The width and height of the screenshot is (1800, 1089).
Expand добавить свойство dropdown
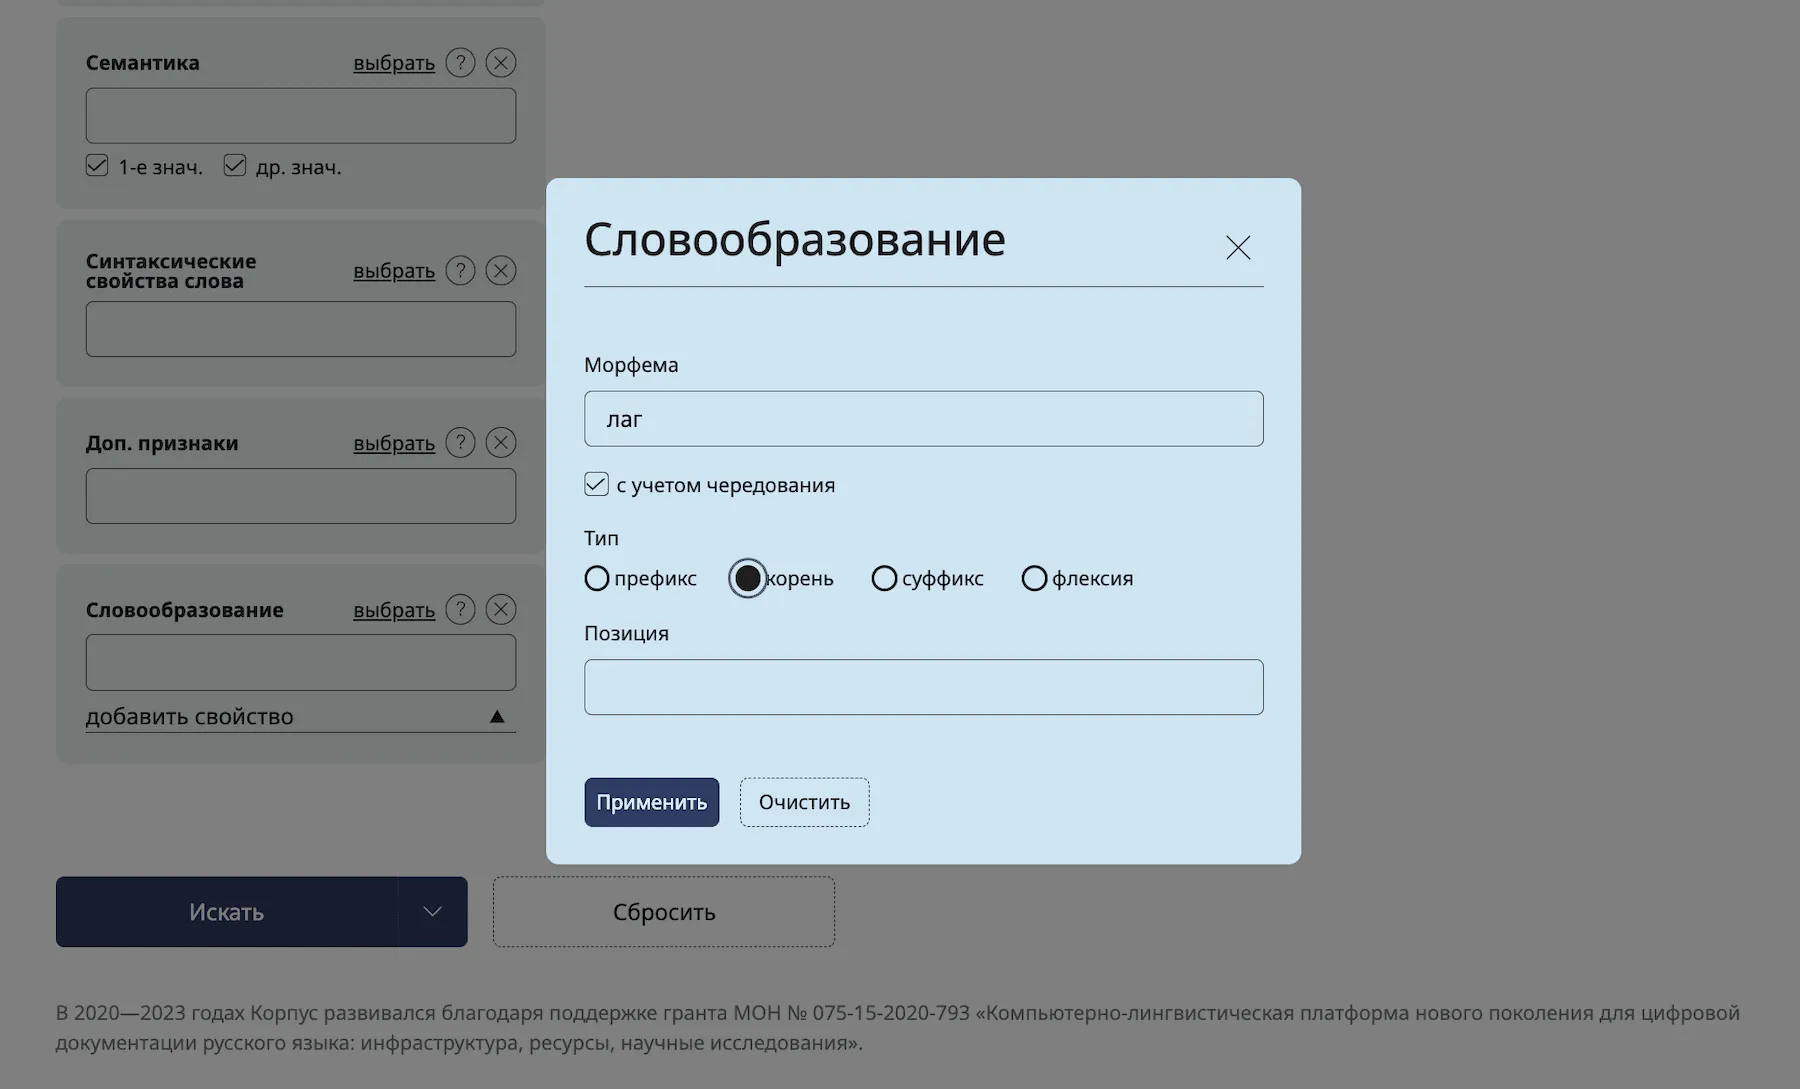click(x=301, y=716)
